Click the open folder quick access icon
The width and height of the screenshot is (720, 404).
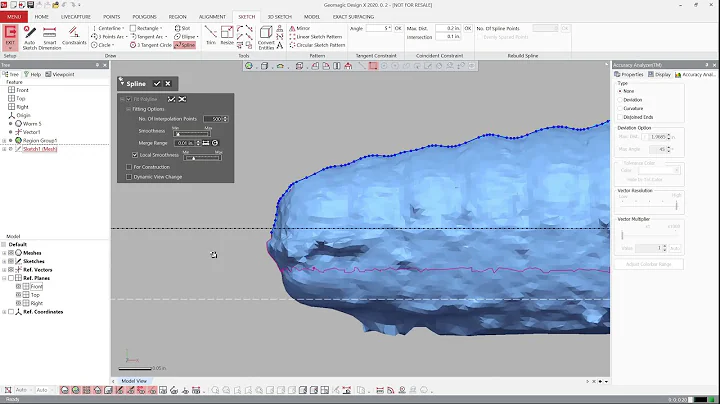tap(56, 5)
